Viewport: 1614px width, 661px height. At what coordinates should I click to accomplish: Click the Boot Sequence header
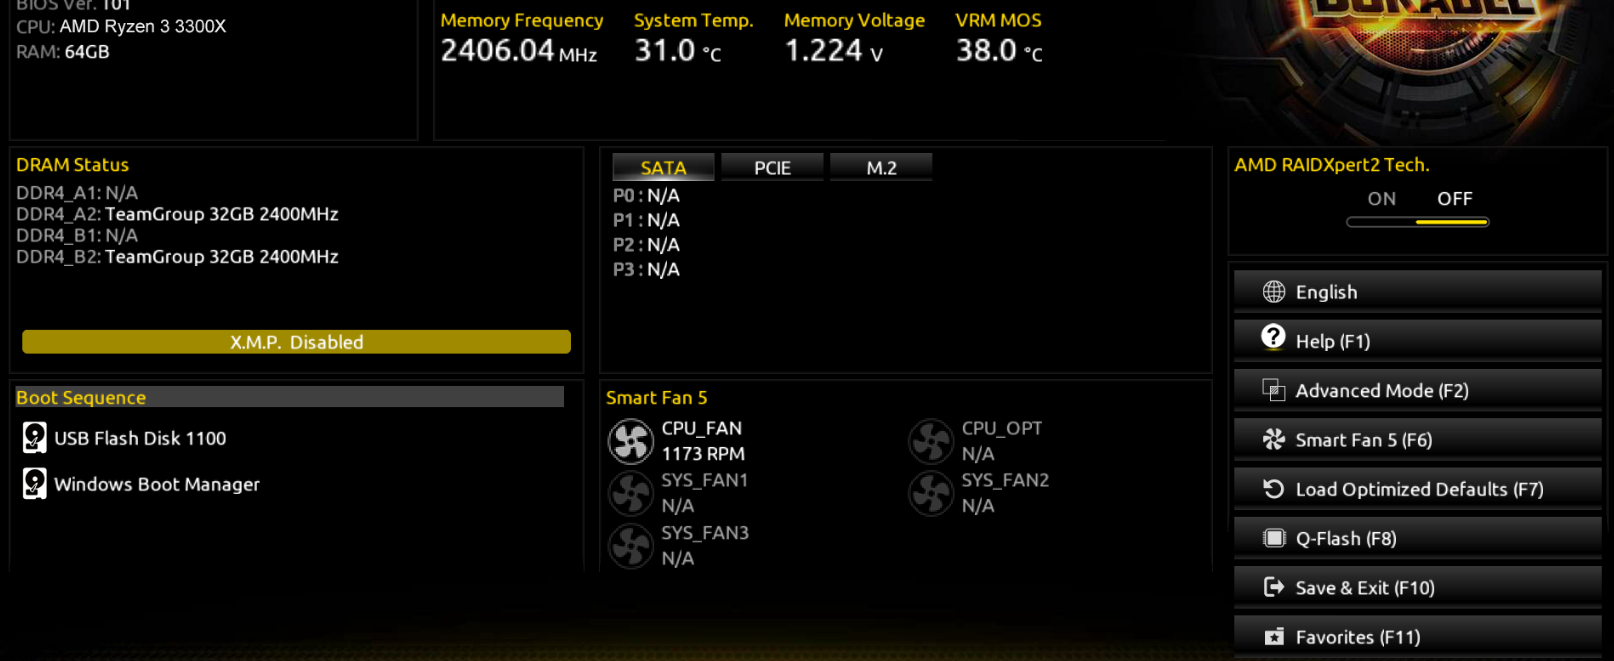pyautogui.click(x=289, y=397)
